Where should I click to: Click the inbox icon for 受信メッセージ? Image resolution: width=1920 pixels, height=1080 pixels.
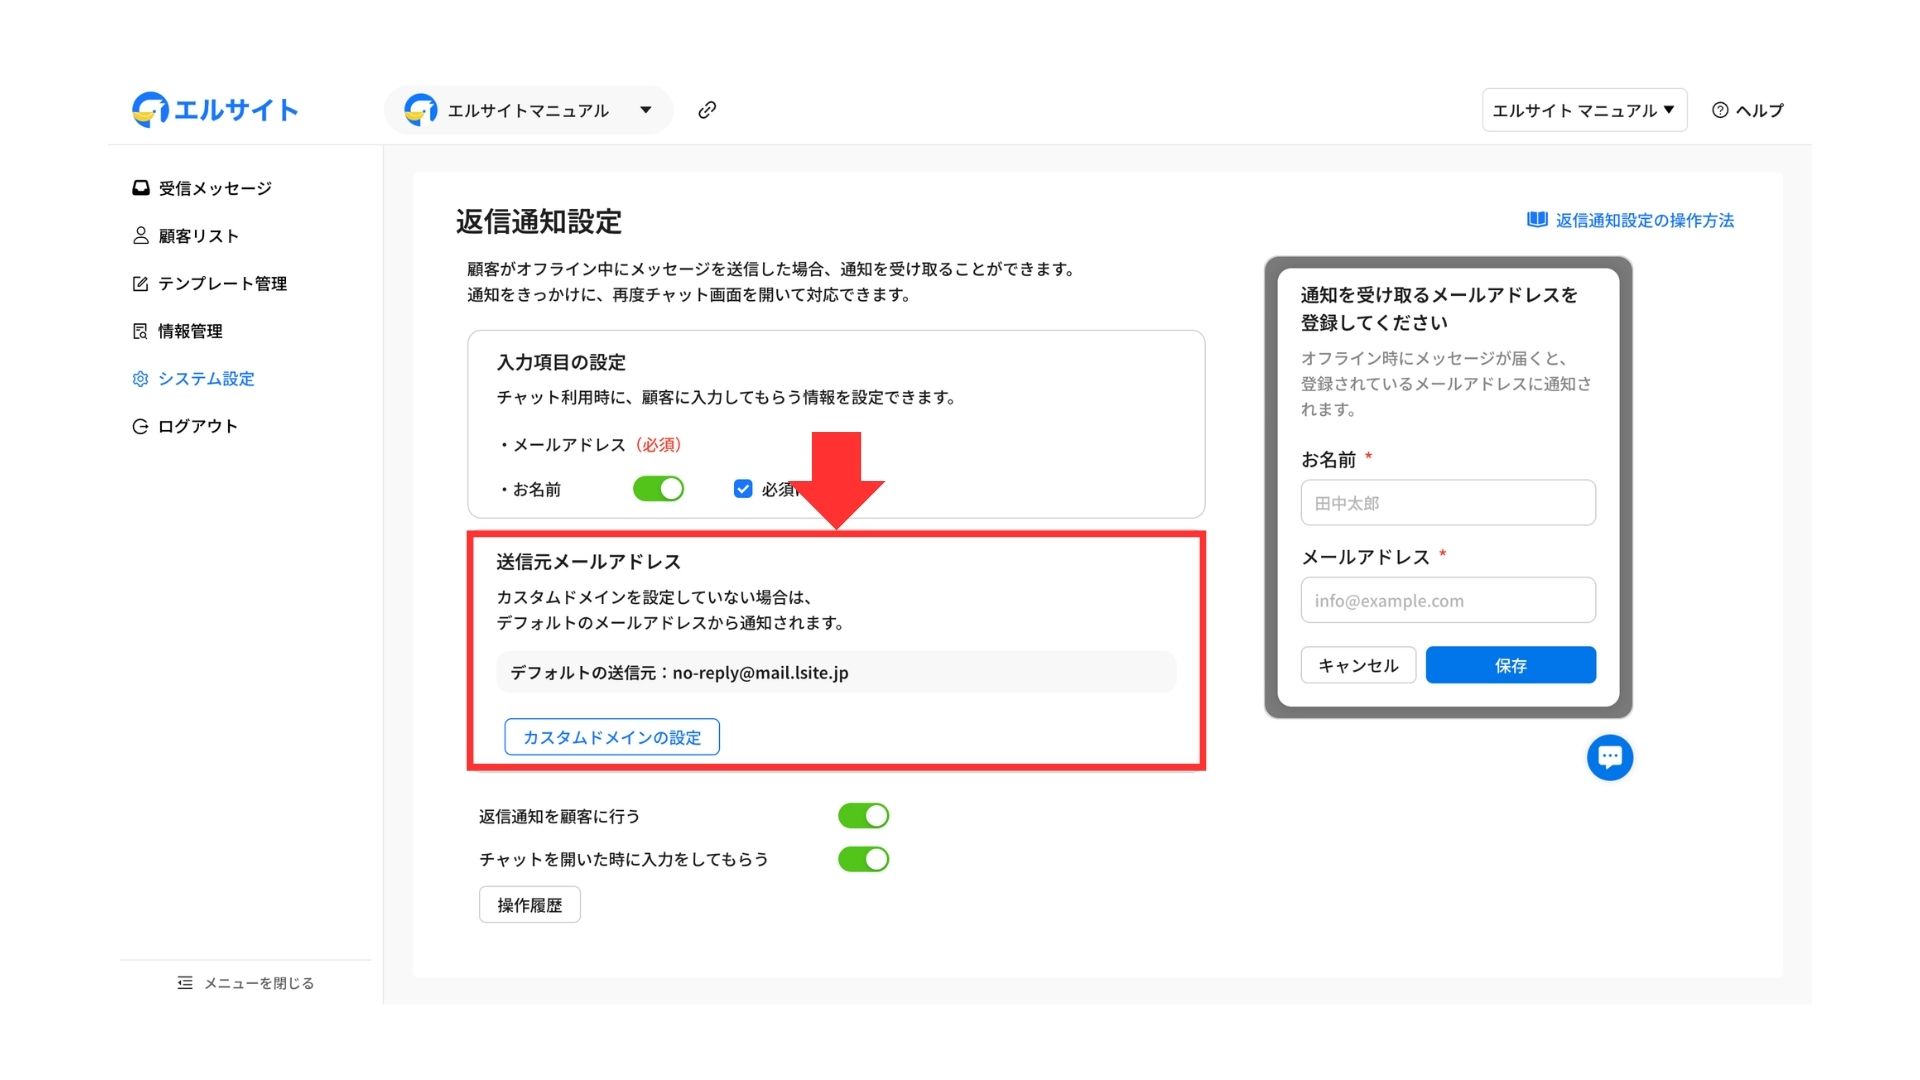[141, 188]
